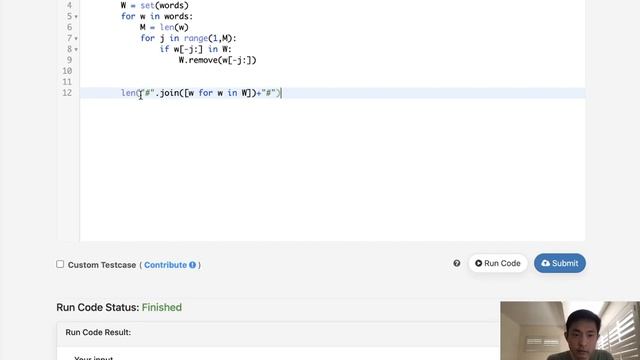
Task: Collapse the fold arrow on line 8
Action: pyautogui.click(x=76, y=50)
